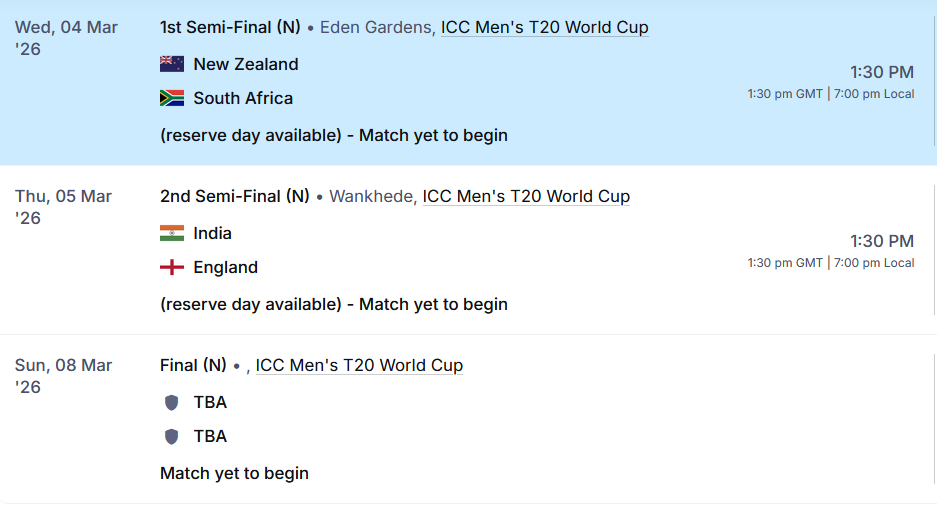Open the Final (N) match title
The height and width of the screenshot is (515, 937).
click(193, 366)
